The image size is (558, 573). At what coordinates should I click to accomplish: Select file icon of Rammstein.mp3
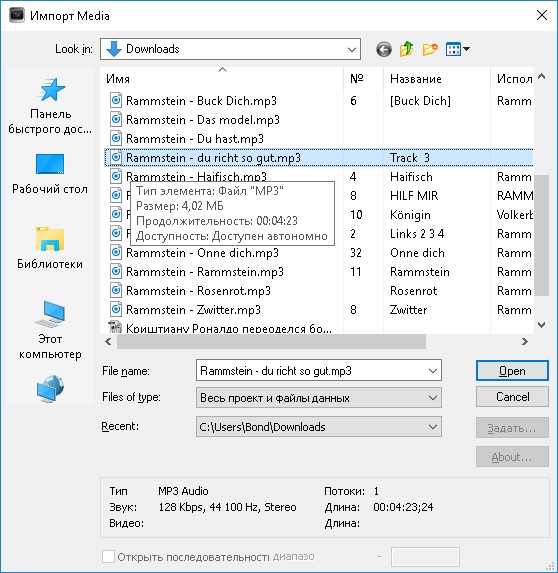[x=116, y=272]
